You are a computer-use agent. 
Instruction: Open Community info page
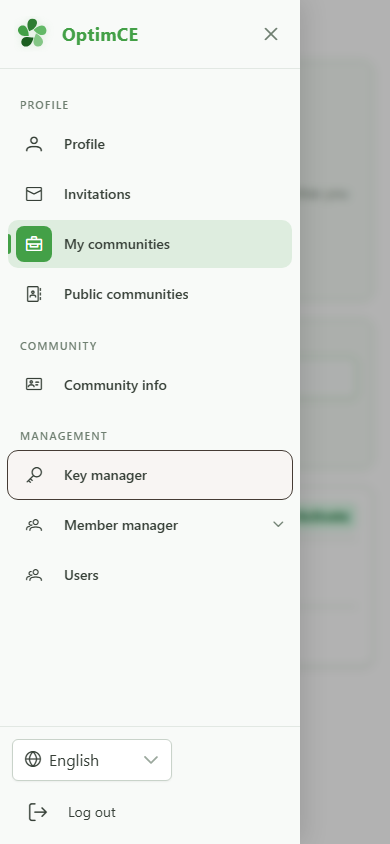[x=150, y=385]
